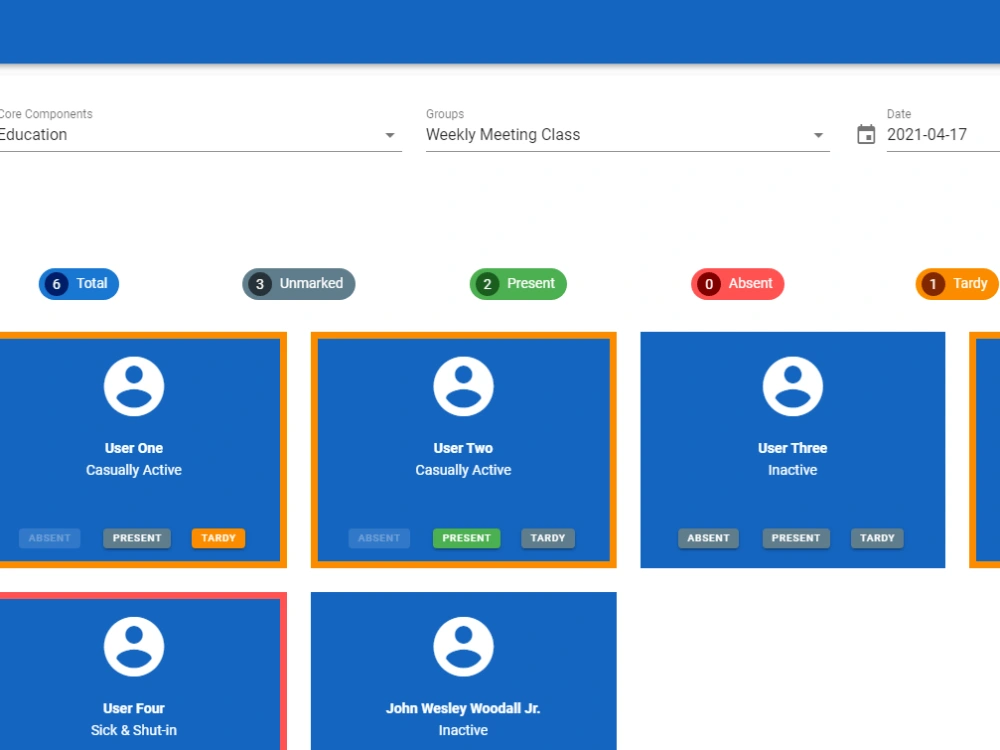Click User Four's profile avatar icon

pos(134,645)
